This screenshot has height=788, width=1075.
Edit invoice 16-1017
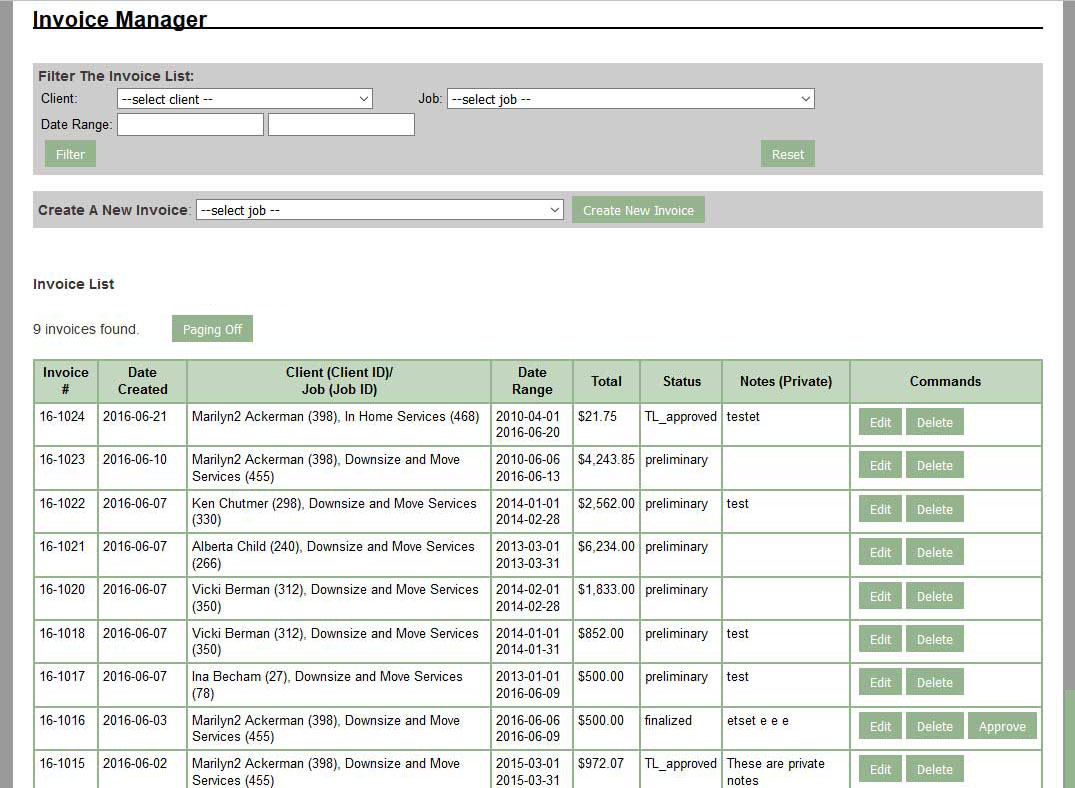[880, 682]
